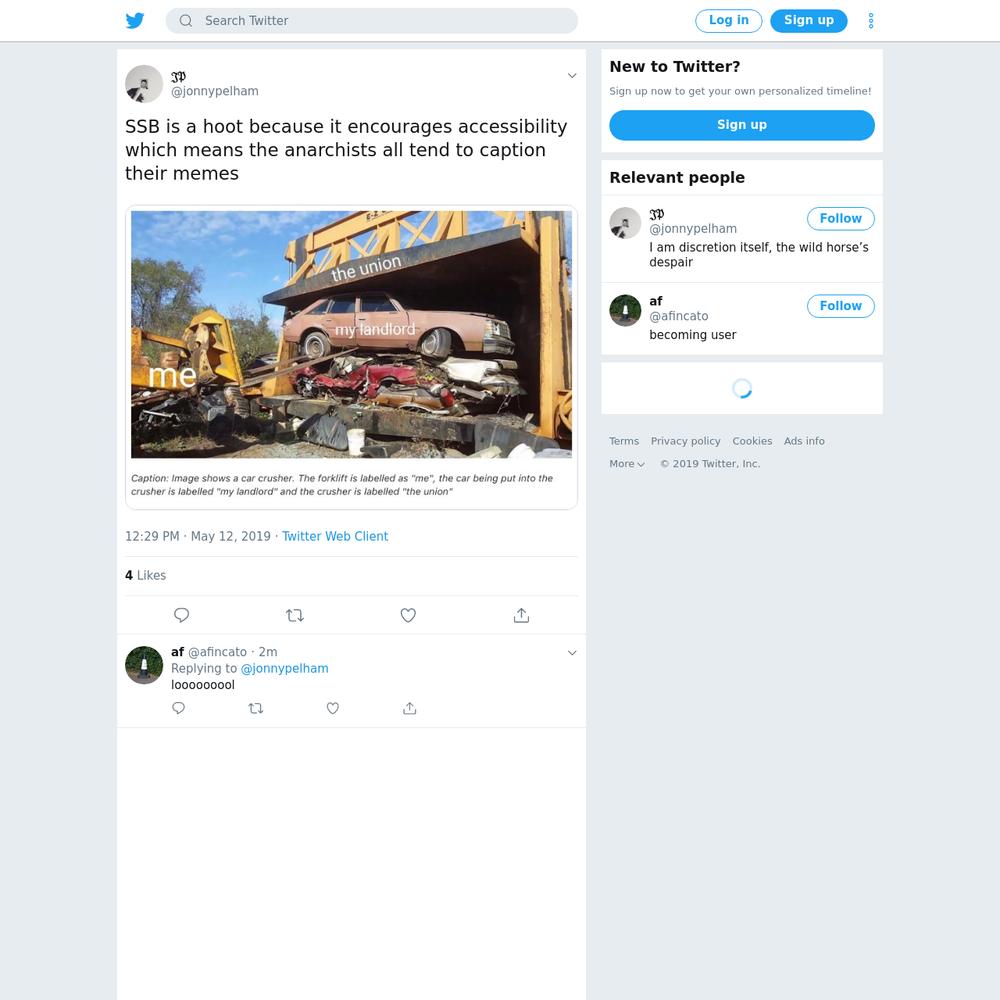This screenshot has width=1000, height=1000.
Task: Like the main tweet with heart icon
Action: (408, 615)
